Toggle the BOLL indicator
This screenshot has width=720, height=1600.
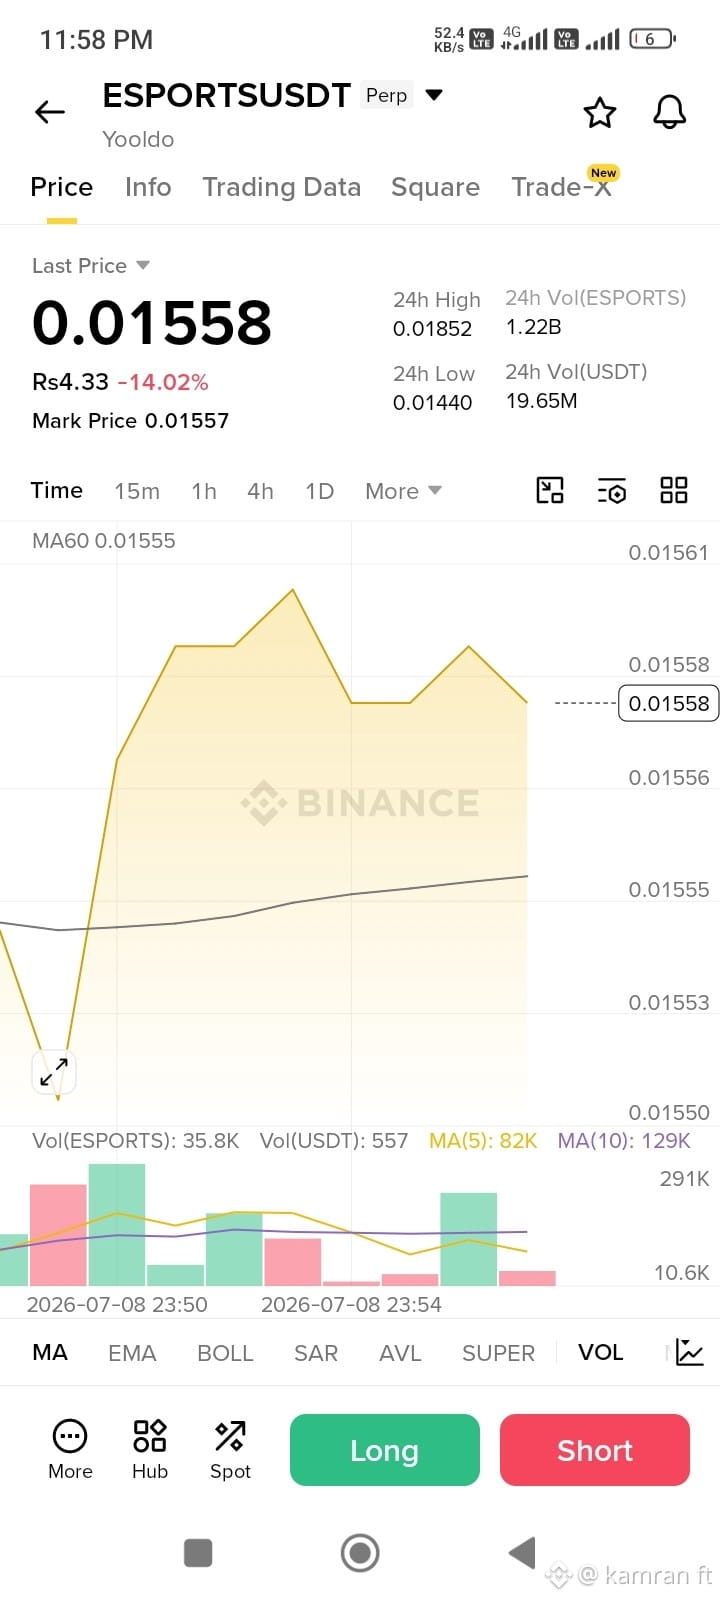[225, 1352]
